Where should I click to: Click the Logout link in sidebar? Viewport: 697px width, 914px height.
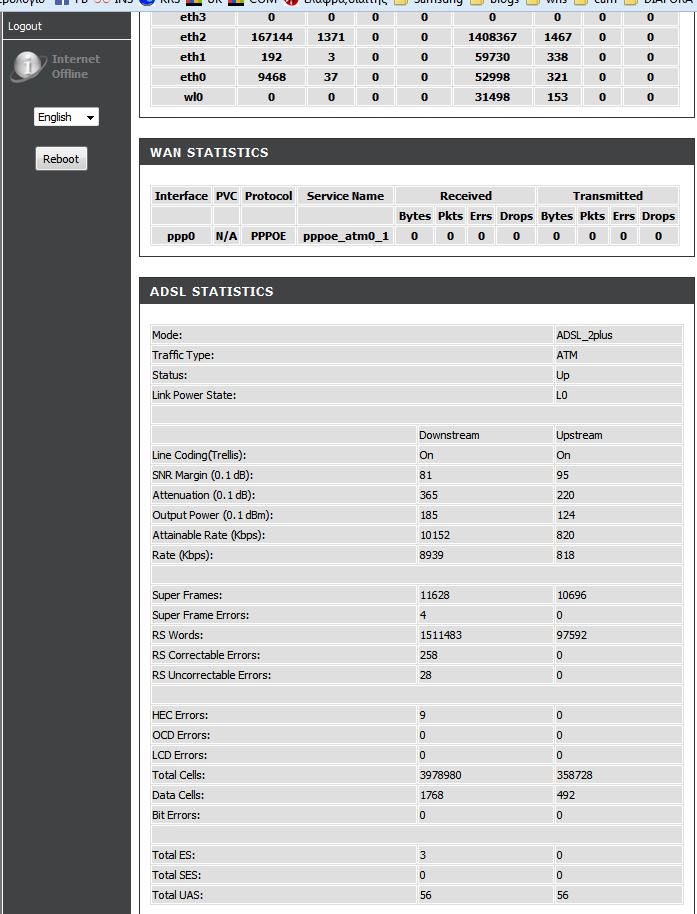(x=25, y=26)
